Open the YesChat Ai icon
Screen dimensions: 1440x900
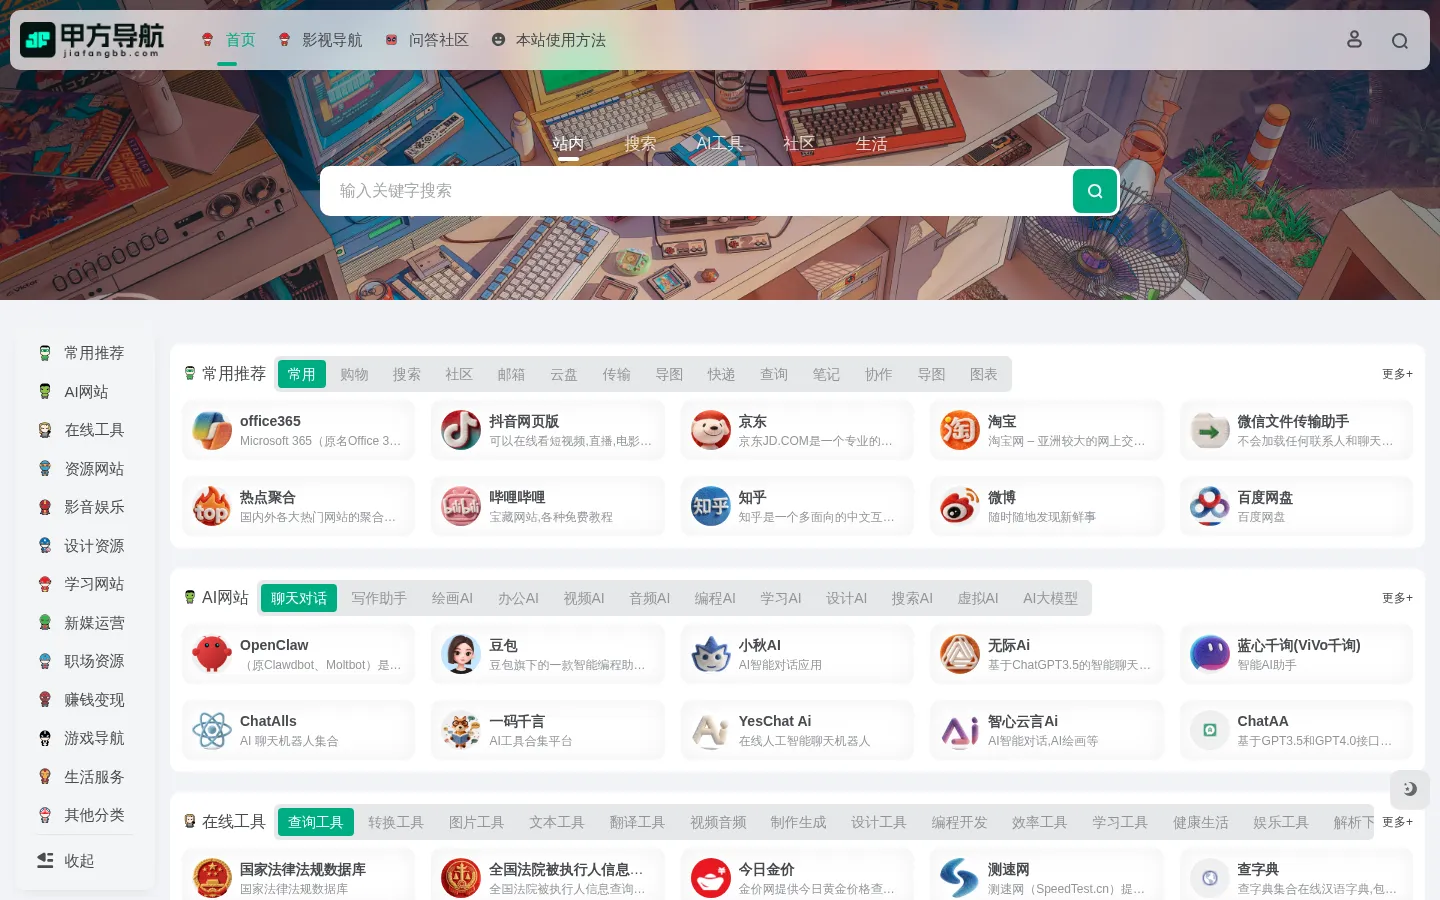tap(711, 731)
